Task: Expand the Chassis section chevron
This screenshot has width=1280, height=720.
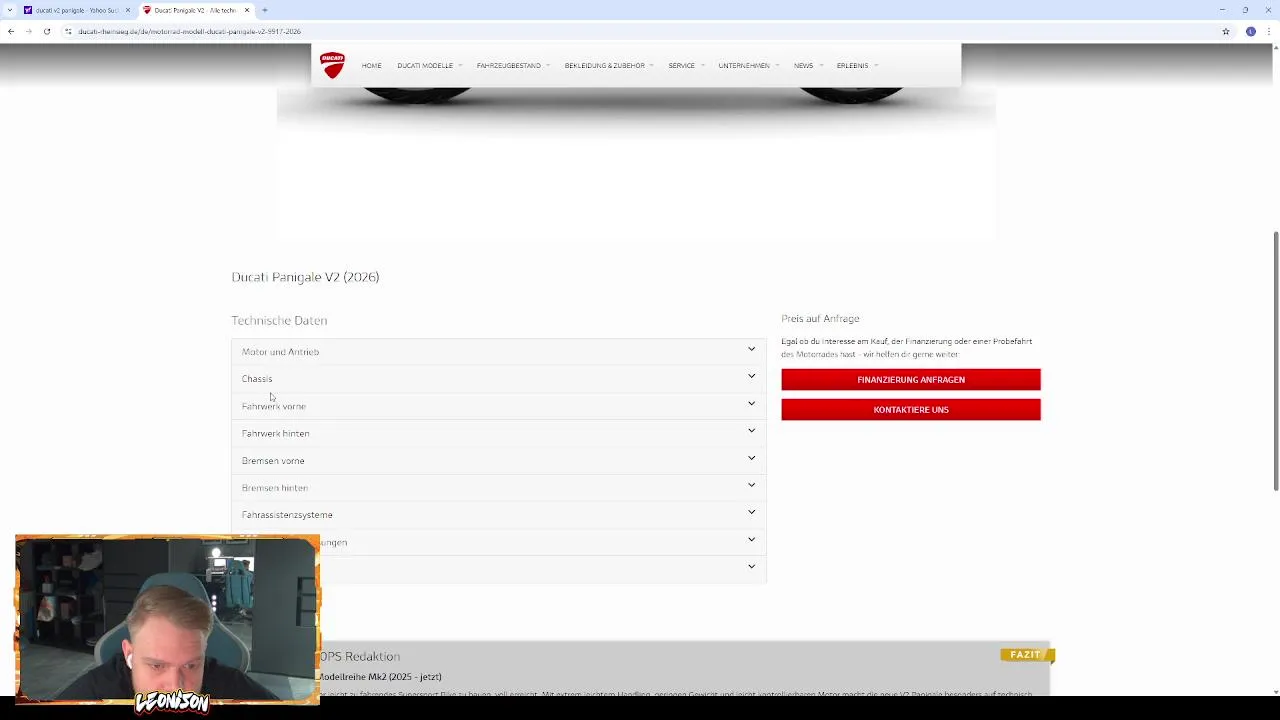Action: 751,376
